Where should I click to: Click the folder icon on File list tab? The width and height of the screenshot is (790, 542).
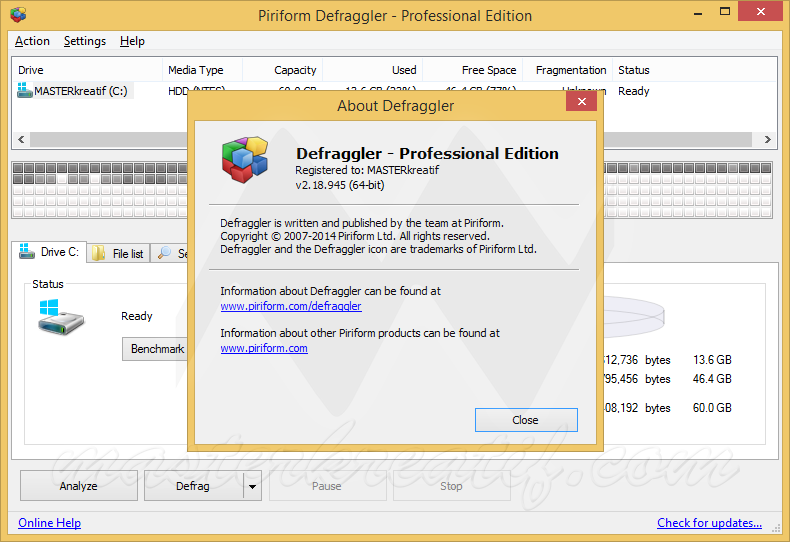coord(98,253)
